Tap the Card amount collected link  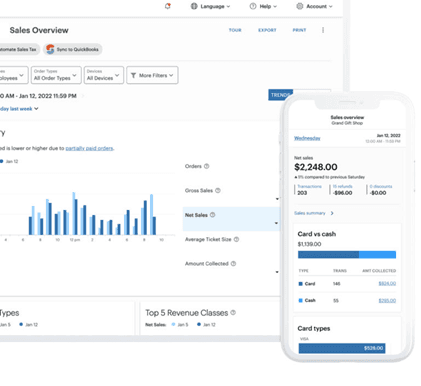(x=387, y=284)
